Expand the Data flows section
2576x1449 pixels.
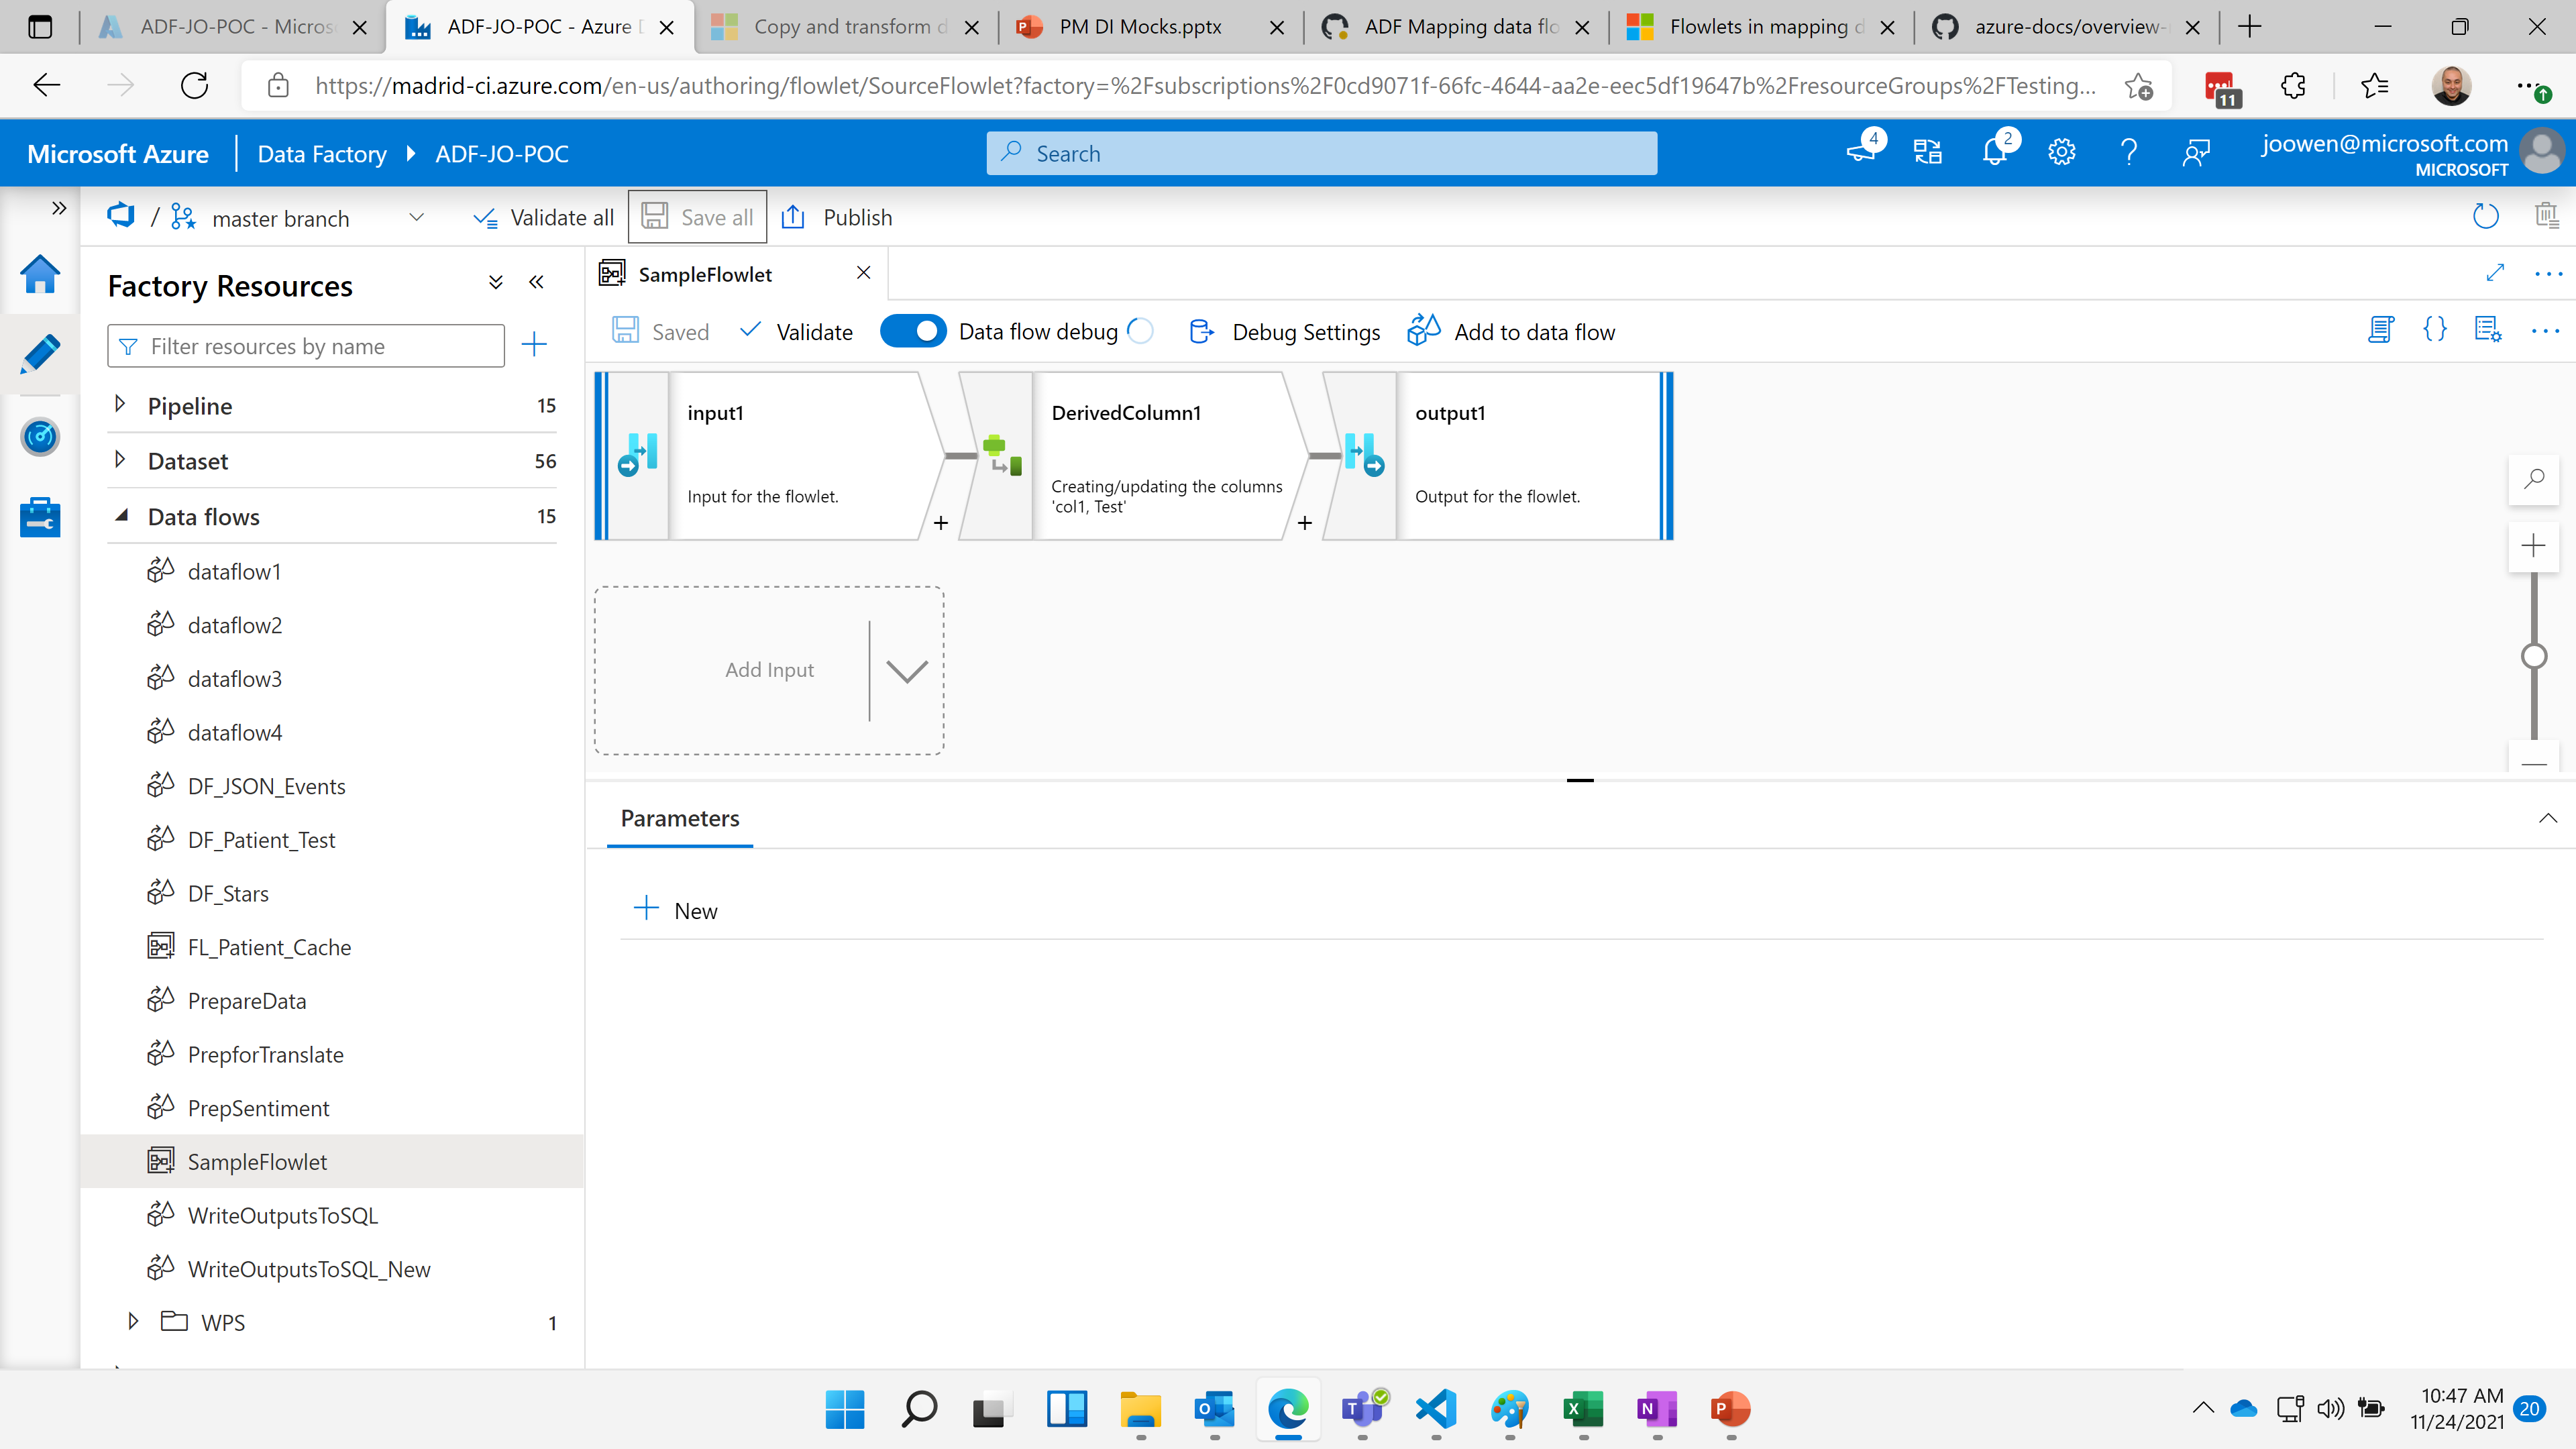[119, 515]
